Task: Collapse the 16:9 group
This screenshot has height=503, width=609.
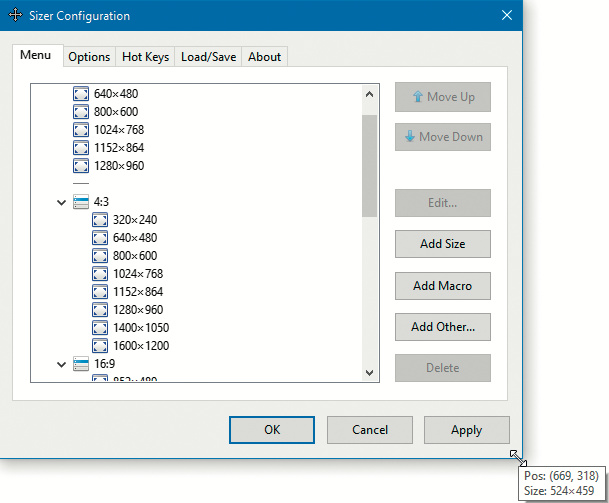Action: click(x=63, y=365)
